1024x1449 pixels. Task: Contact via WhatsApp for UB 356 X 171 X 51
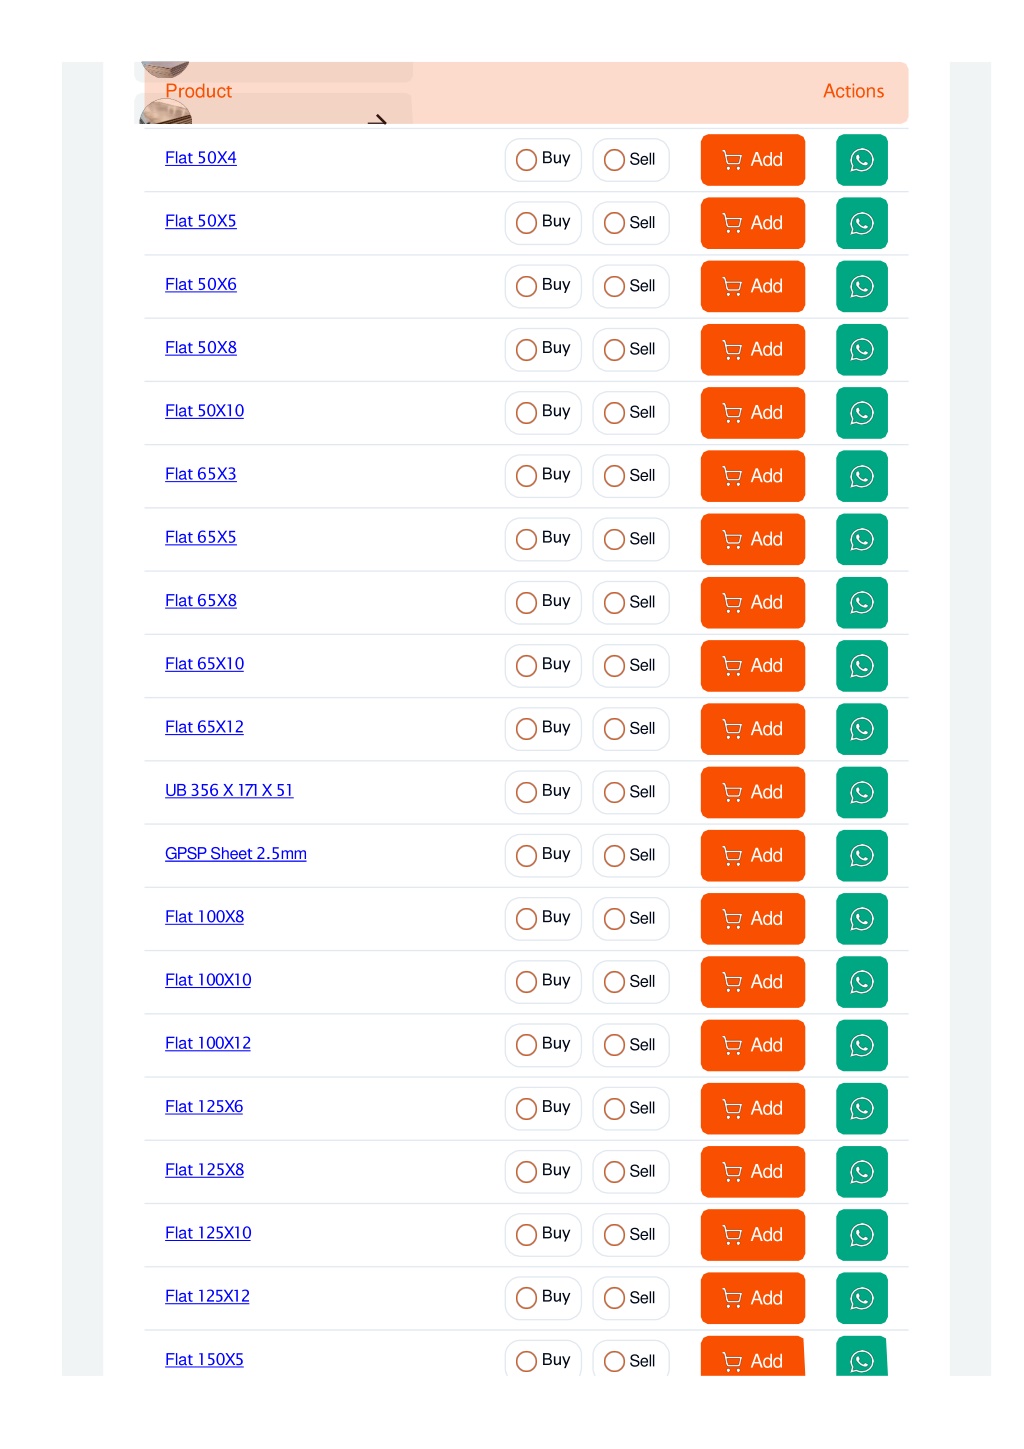[861, 792]
